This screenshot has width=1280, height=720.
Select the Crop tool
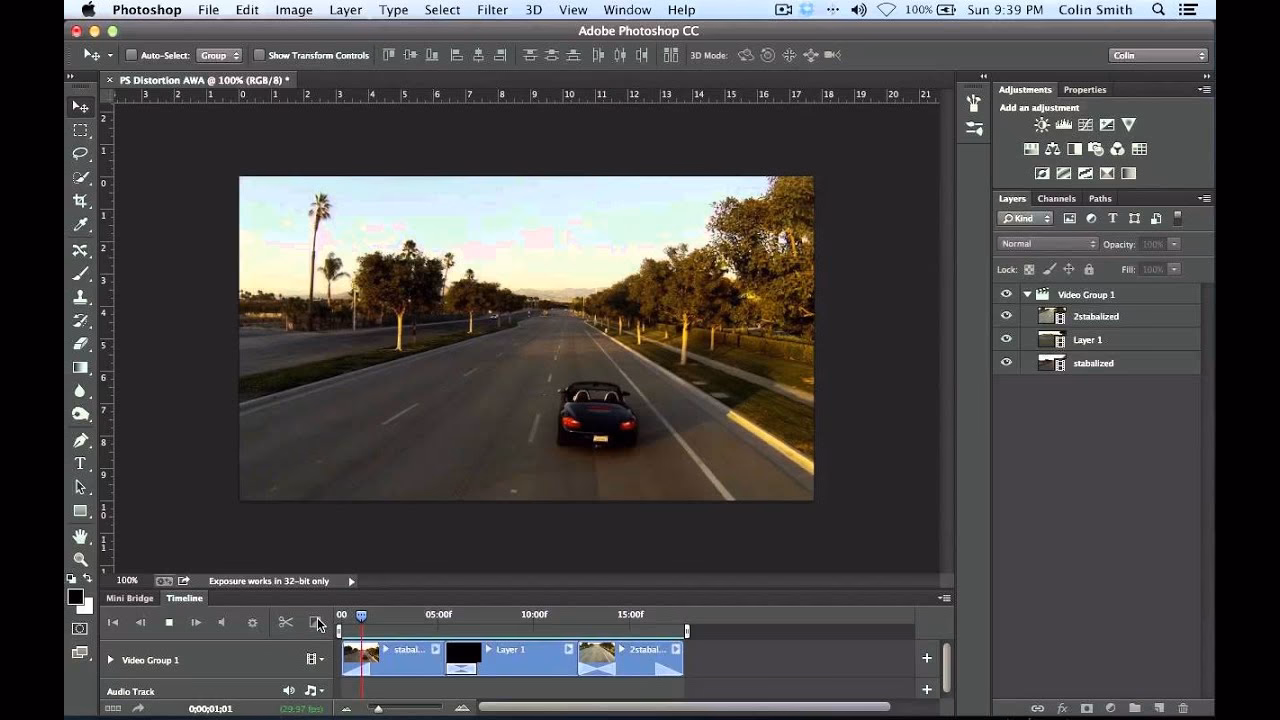point(81,200)
